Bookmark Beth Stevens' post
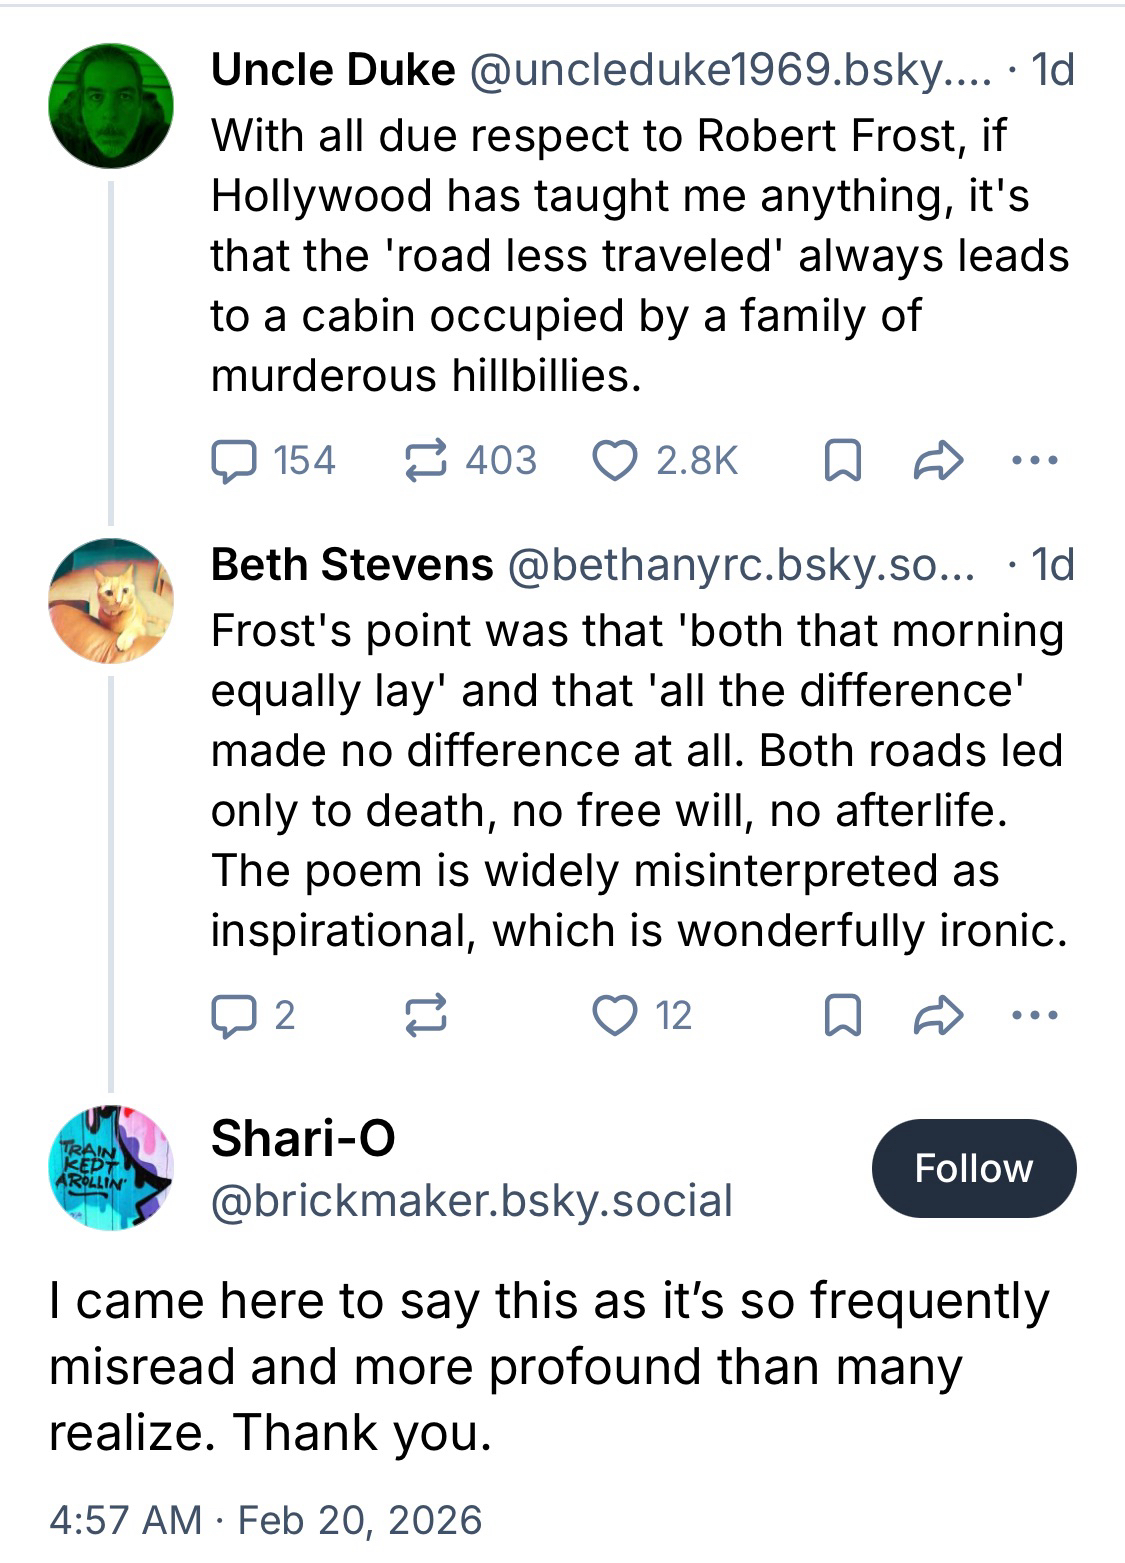Screen dimensions: 1125x1563 842,1016
